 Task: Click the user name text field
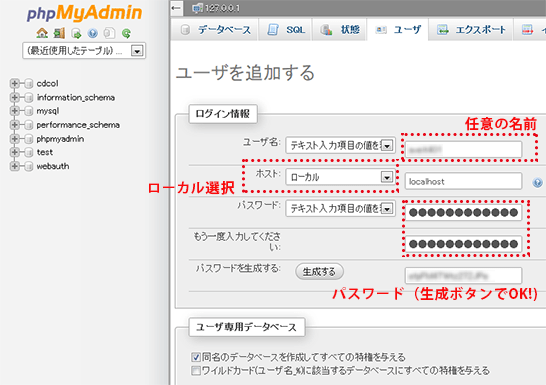(463, 150)
